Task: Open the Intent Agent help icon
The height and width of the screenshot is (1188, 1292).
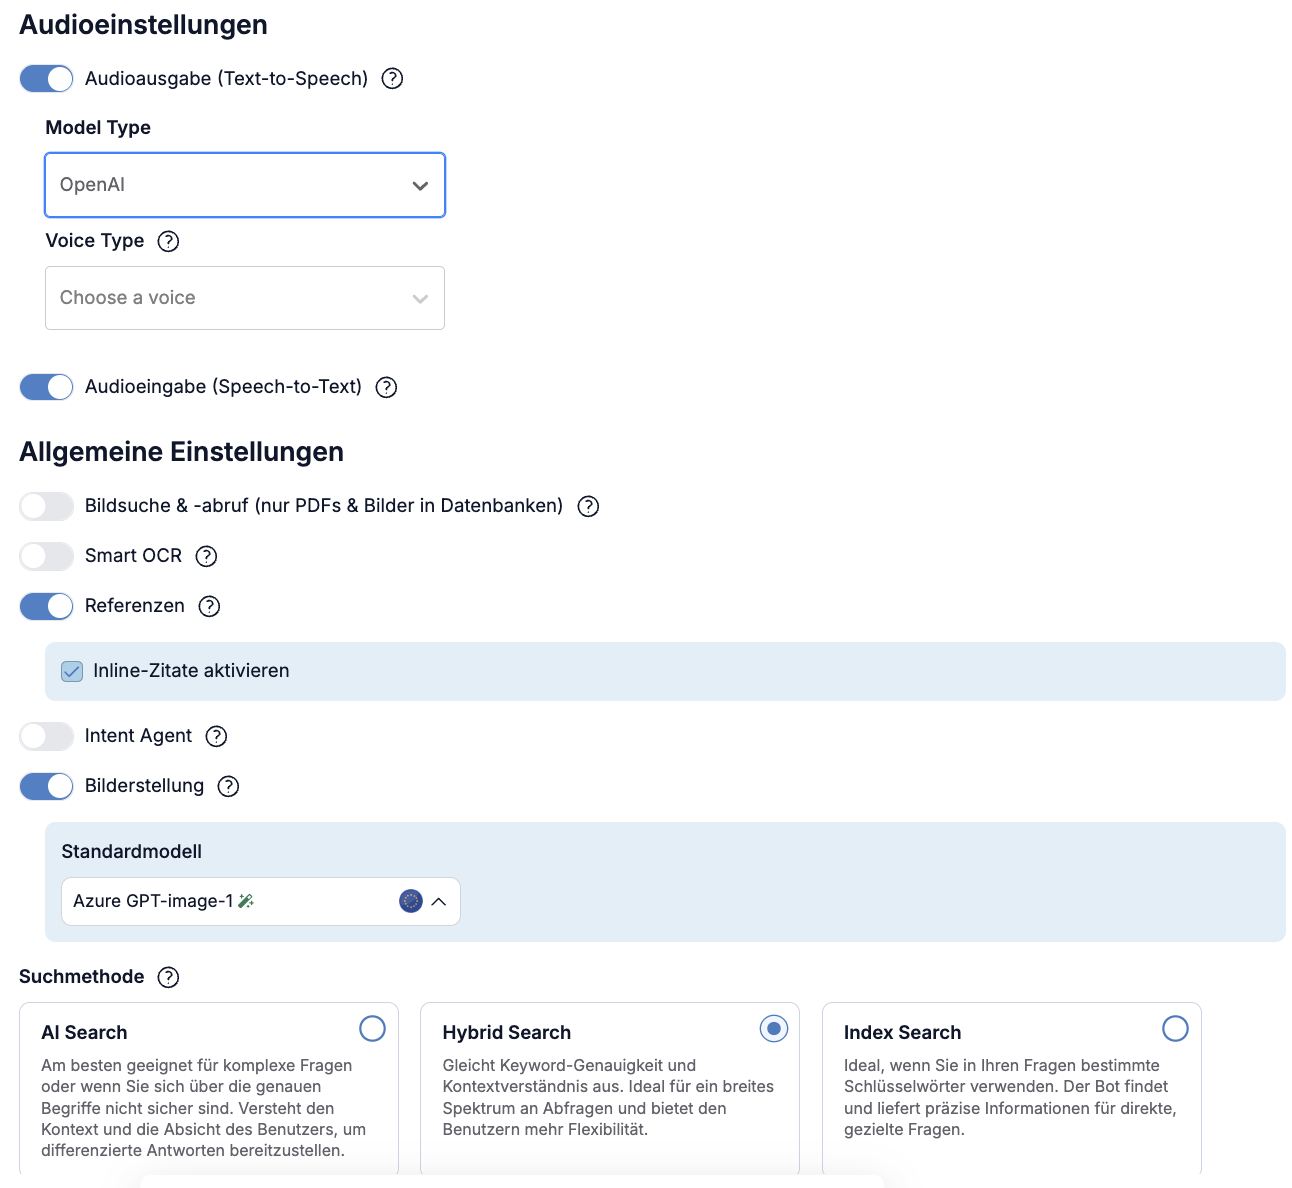Action: click(216, 736)
